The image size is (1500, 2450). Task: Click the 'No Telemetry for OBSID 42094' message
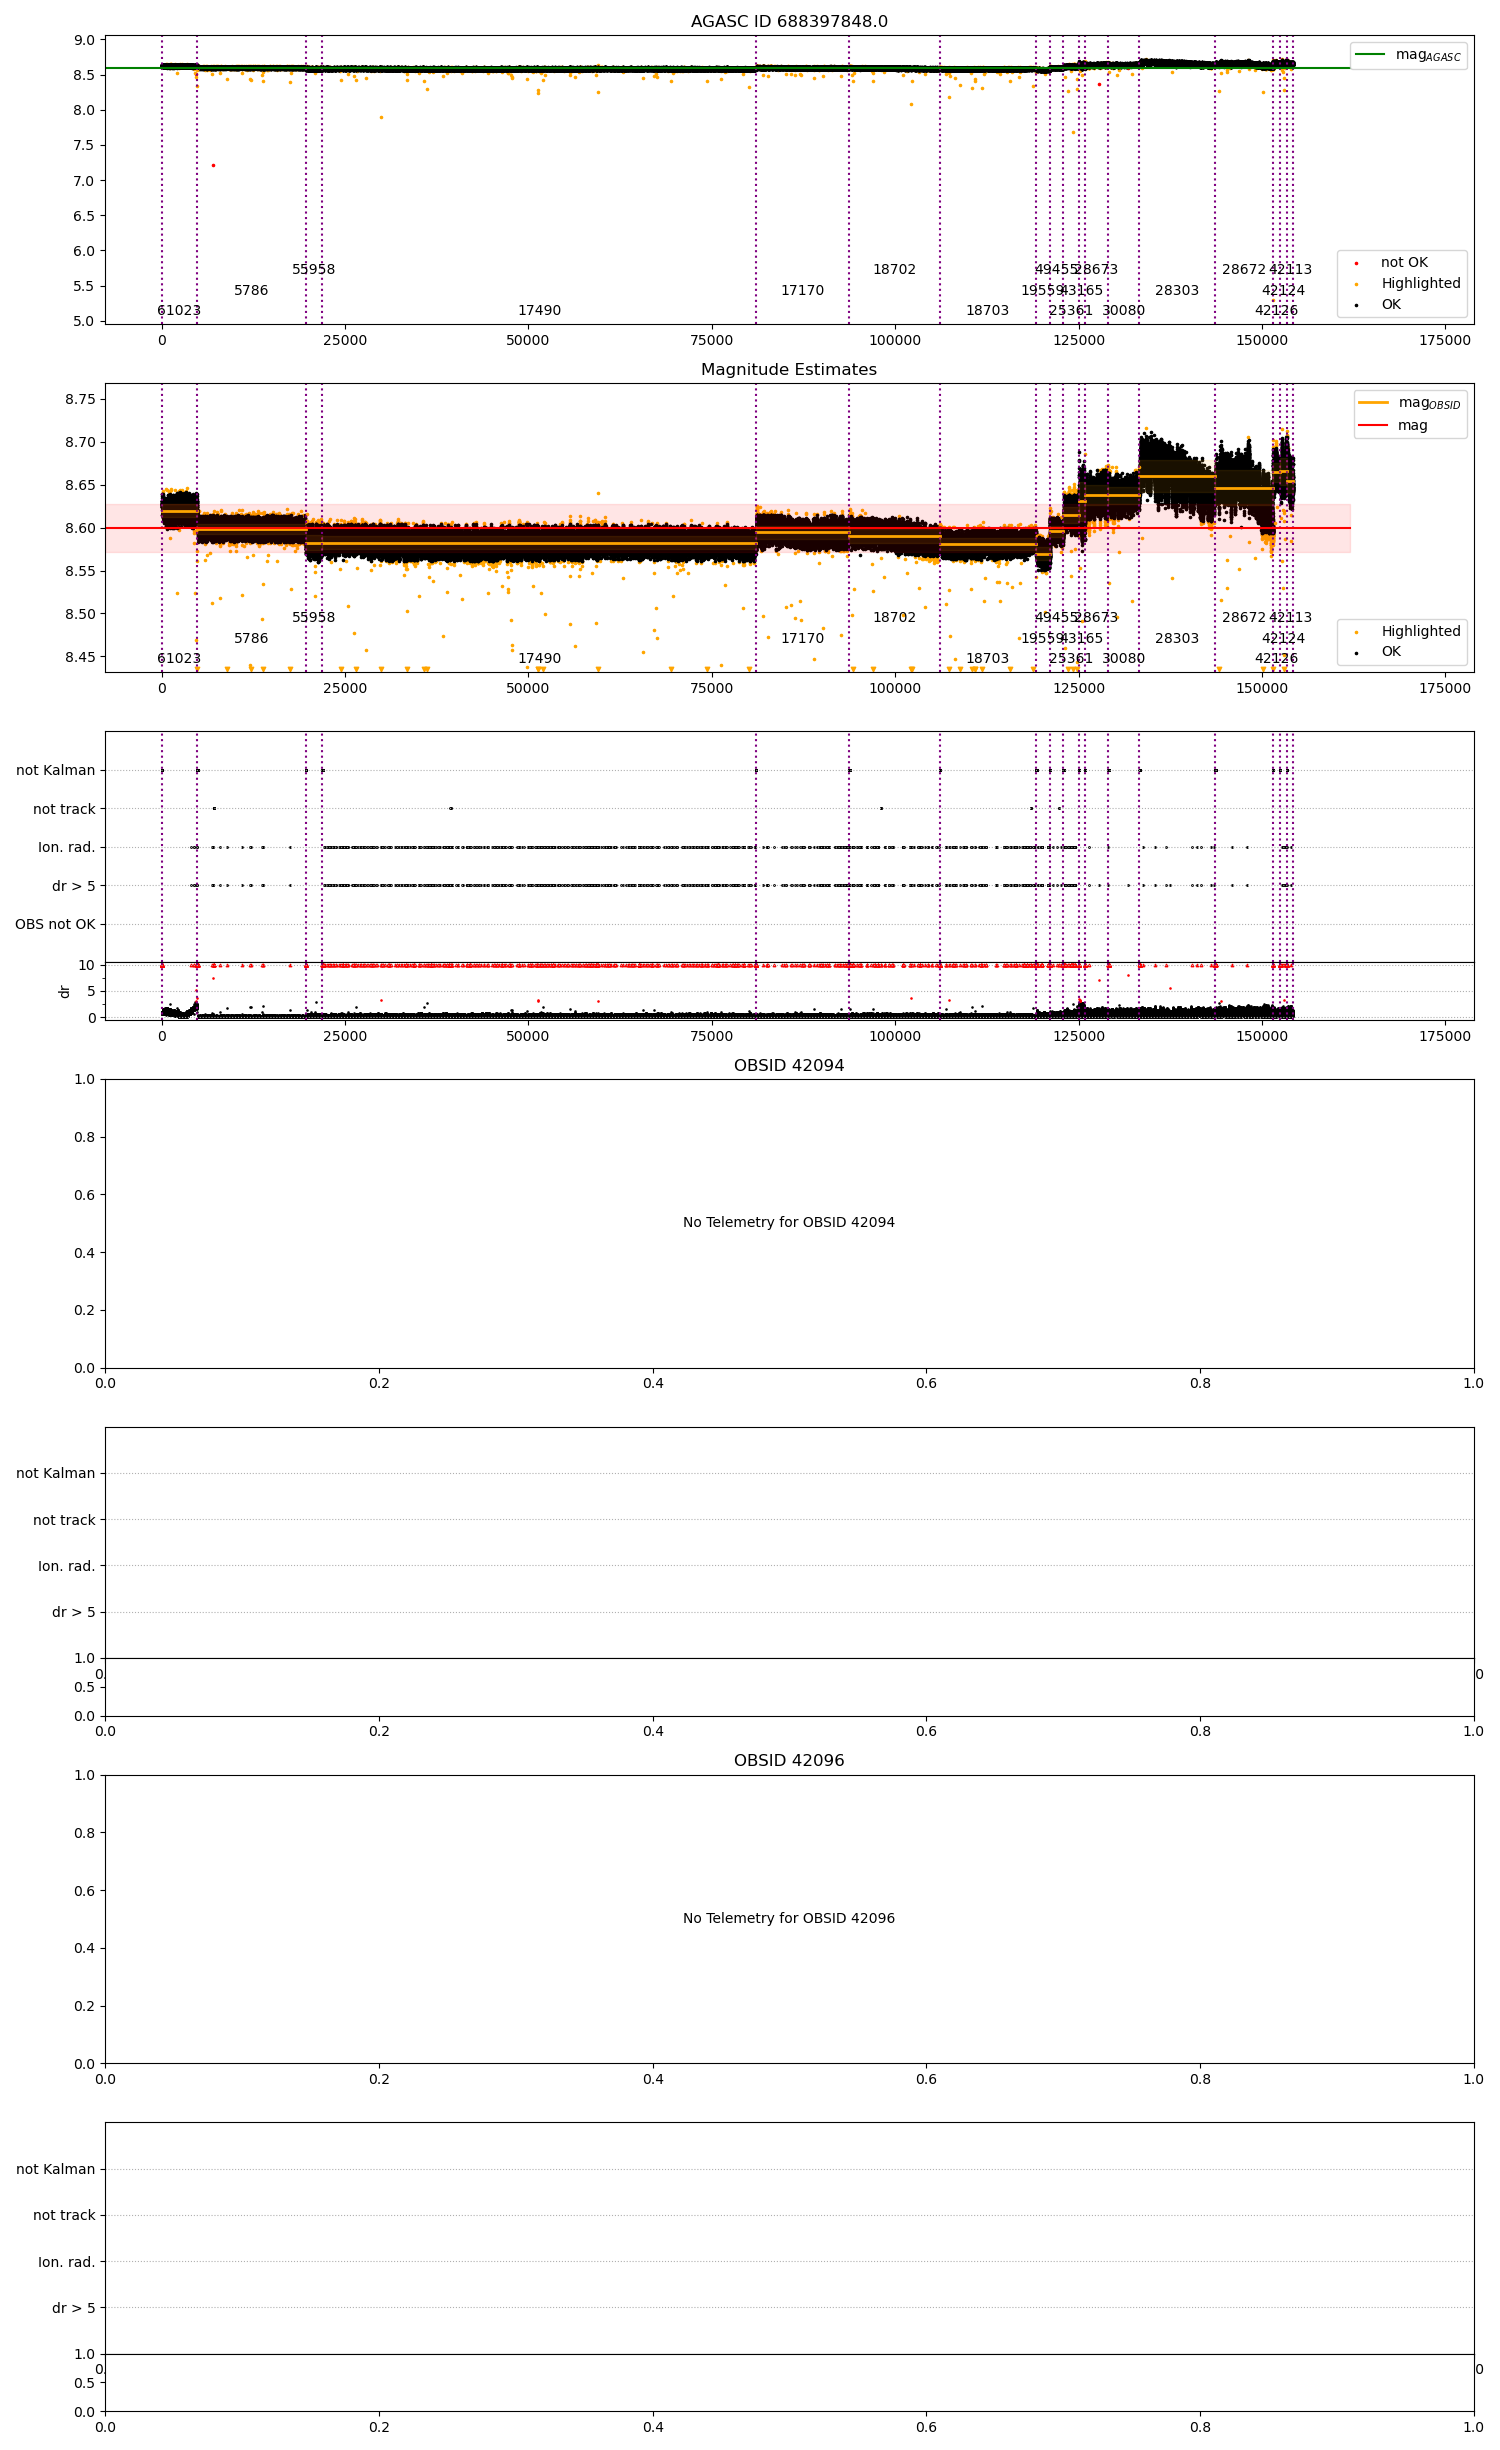(789, 1223)
